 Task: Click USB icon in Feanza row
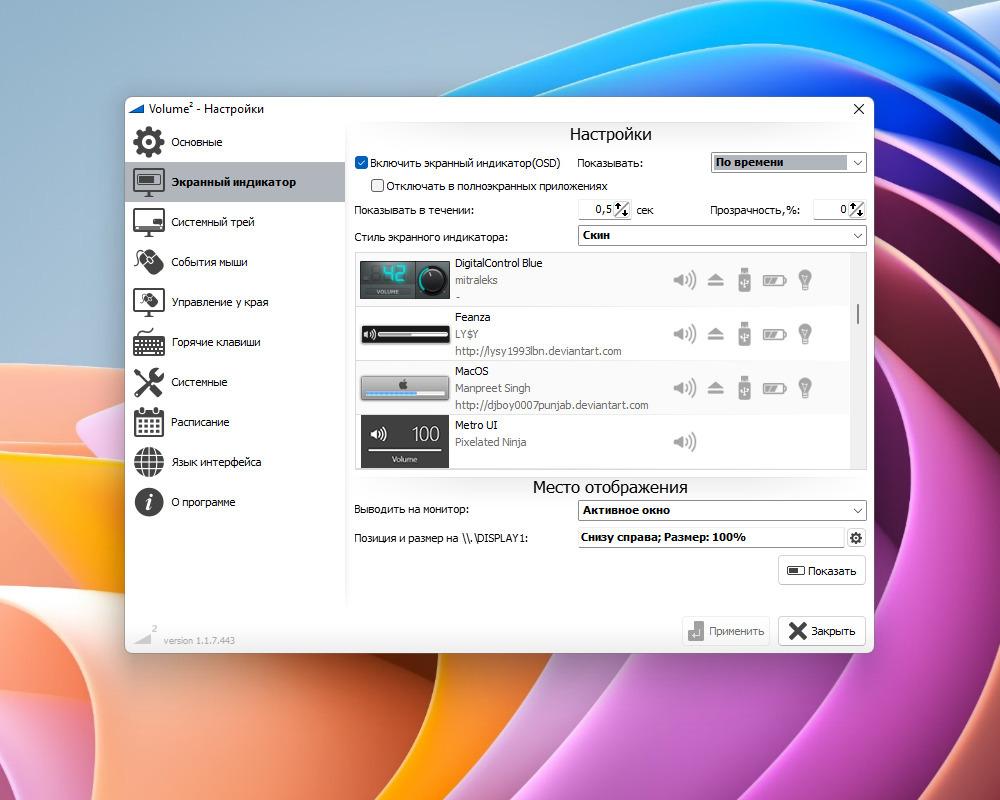(744, 334)
